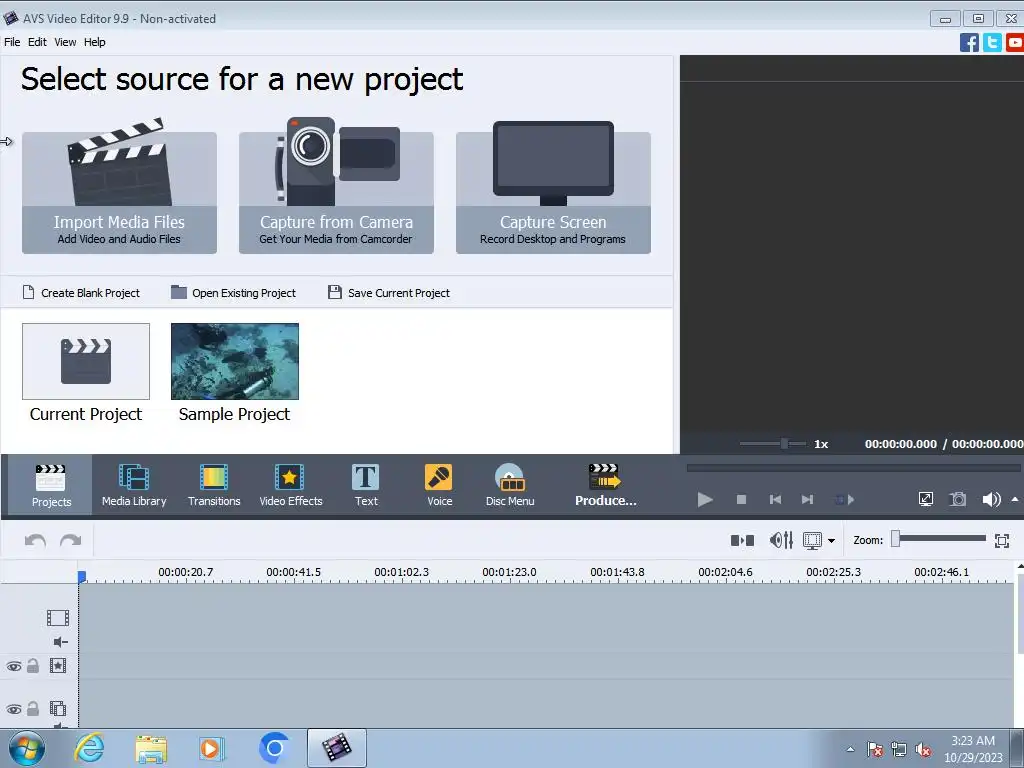Click the Stop playback button
This screenshot has height=768, width=1024.
tap(741, 500)
